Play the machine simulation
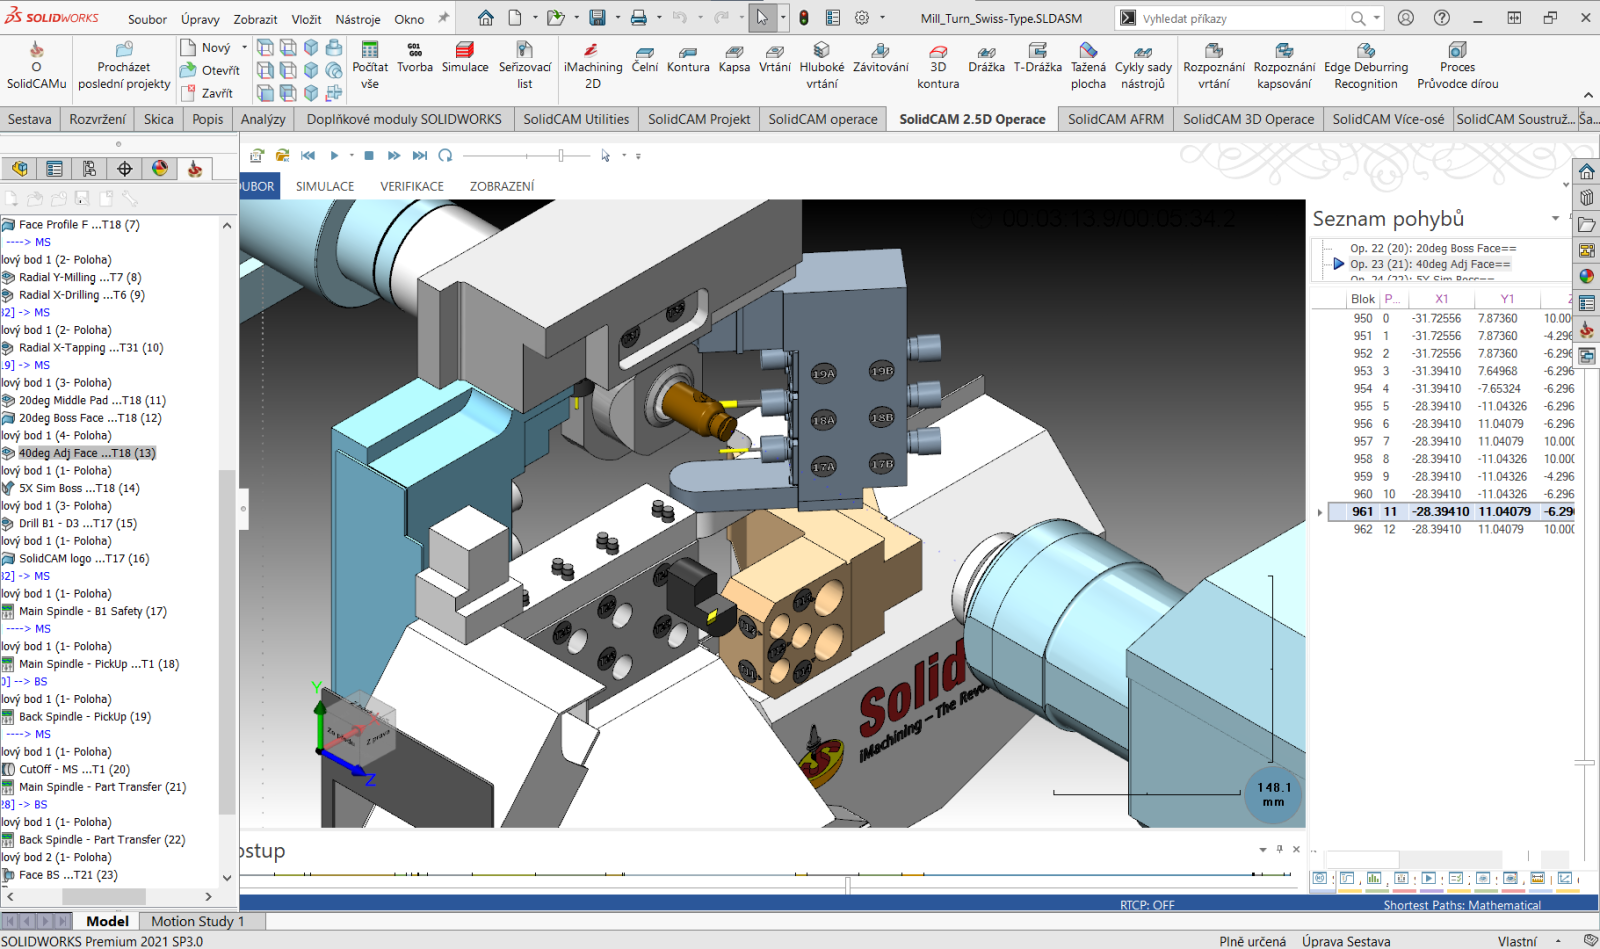Image resolution: width=1600 pixels, height=949 pixels. point(334,155)
